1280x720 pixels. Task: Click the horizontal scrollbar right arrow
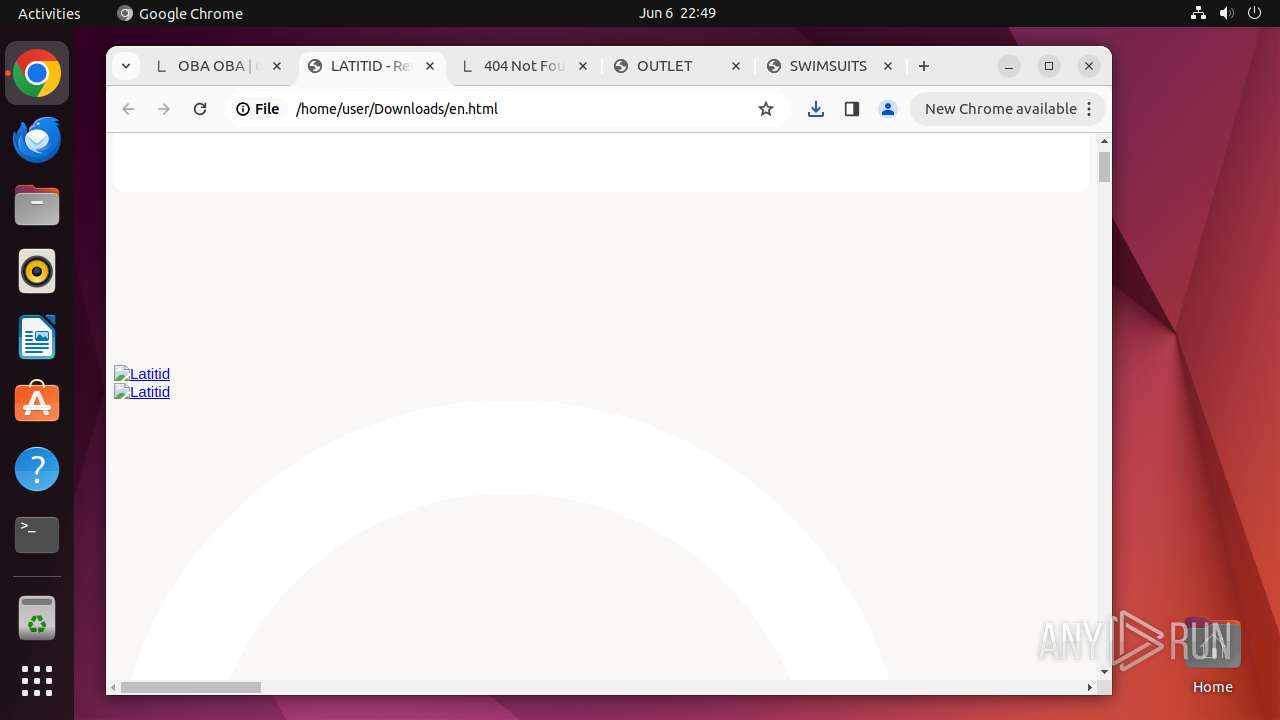point(1090,687)
